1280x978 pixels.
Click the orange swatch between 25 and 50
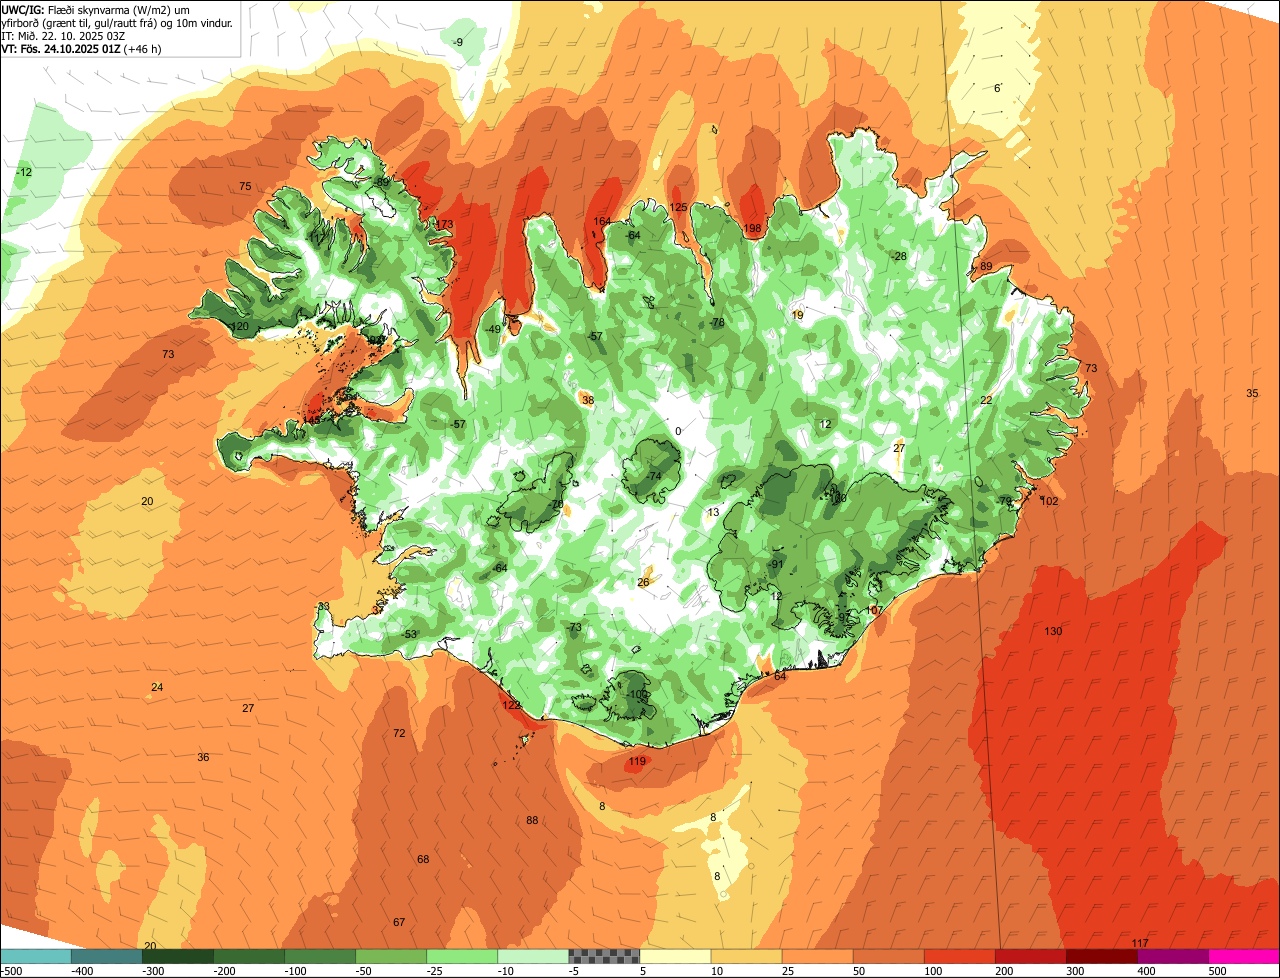point(817,956)
